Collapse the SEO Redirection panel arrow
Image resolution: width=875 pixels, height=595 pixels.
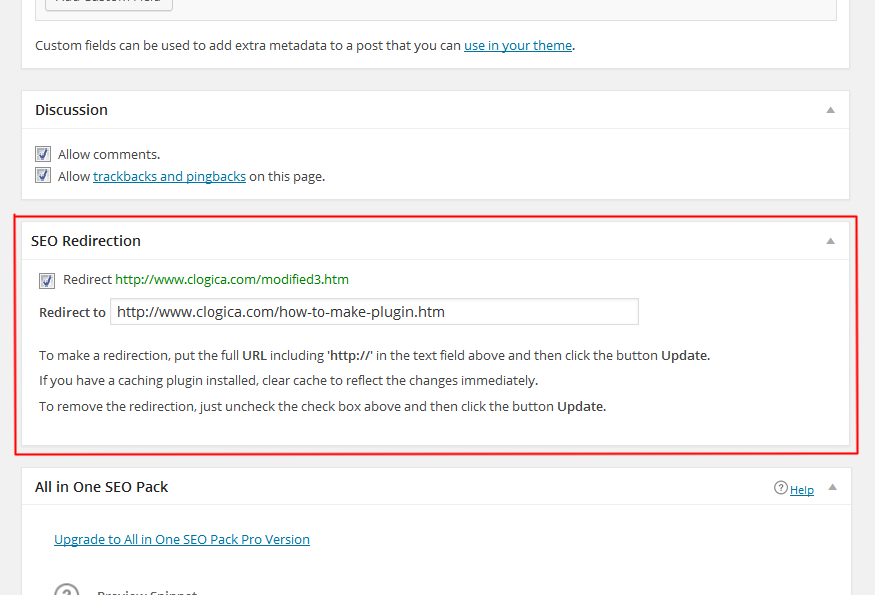tap(830, 241)
